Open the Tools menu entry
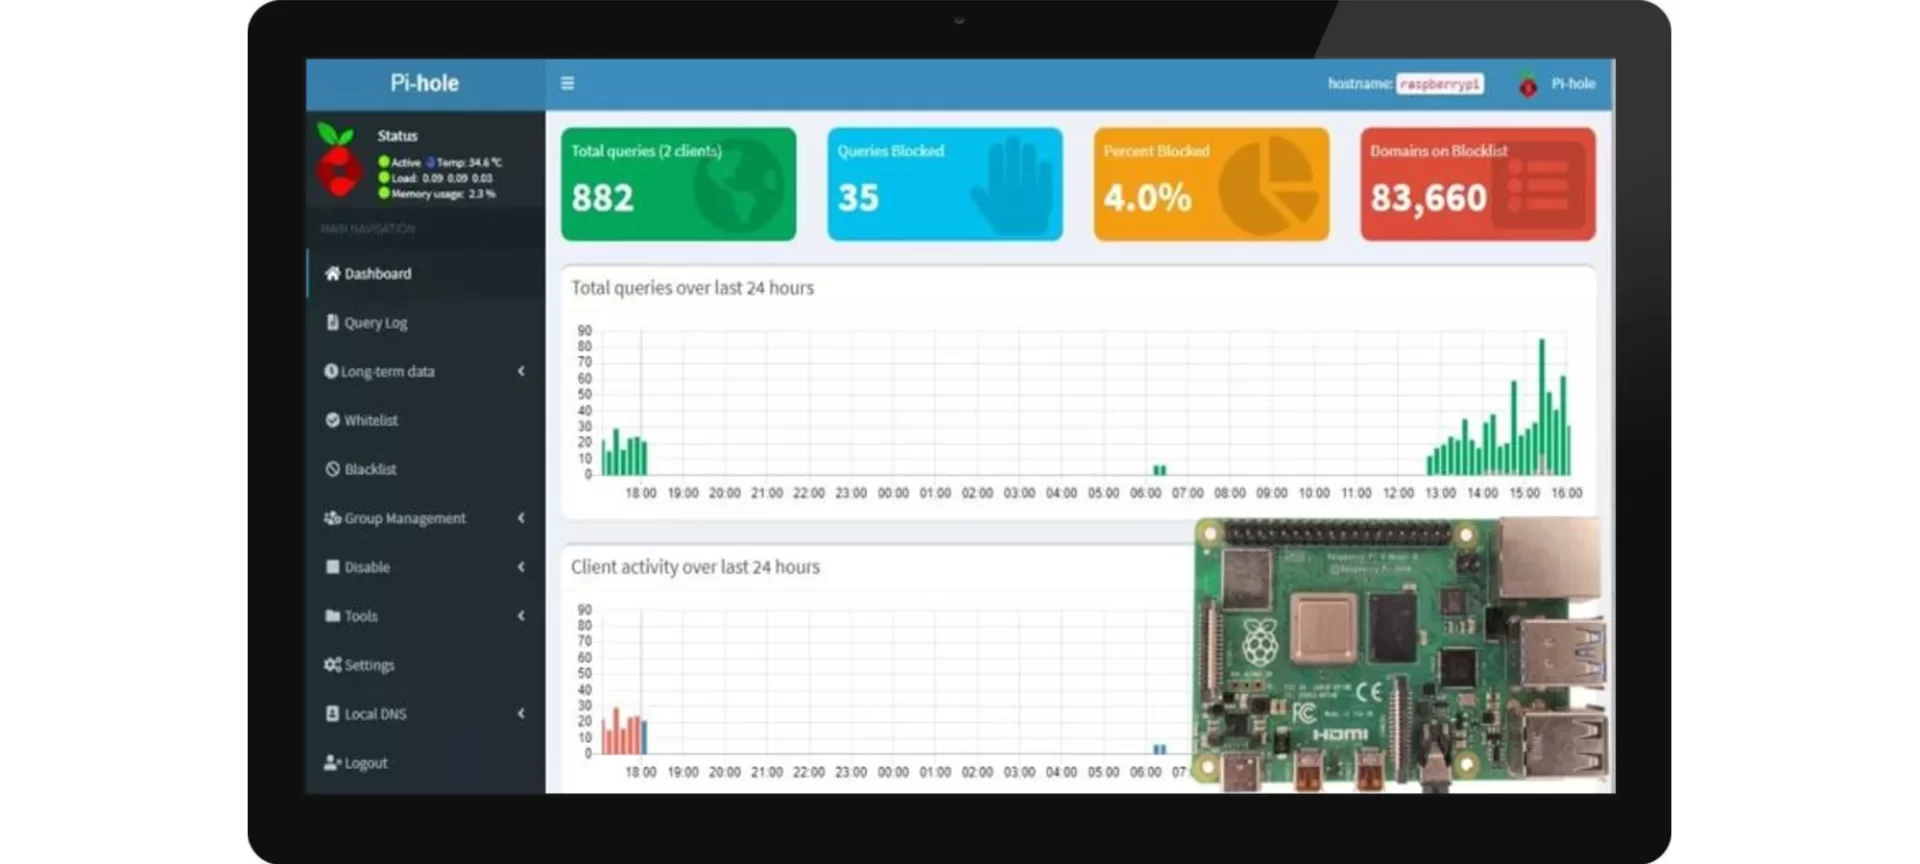Image resolution: width=1920 pixels, height=864 pixels. click(426, 616)
